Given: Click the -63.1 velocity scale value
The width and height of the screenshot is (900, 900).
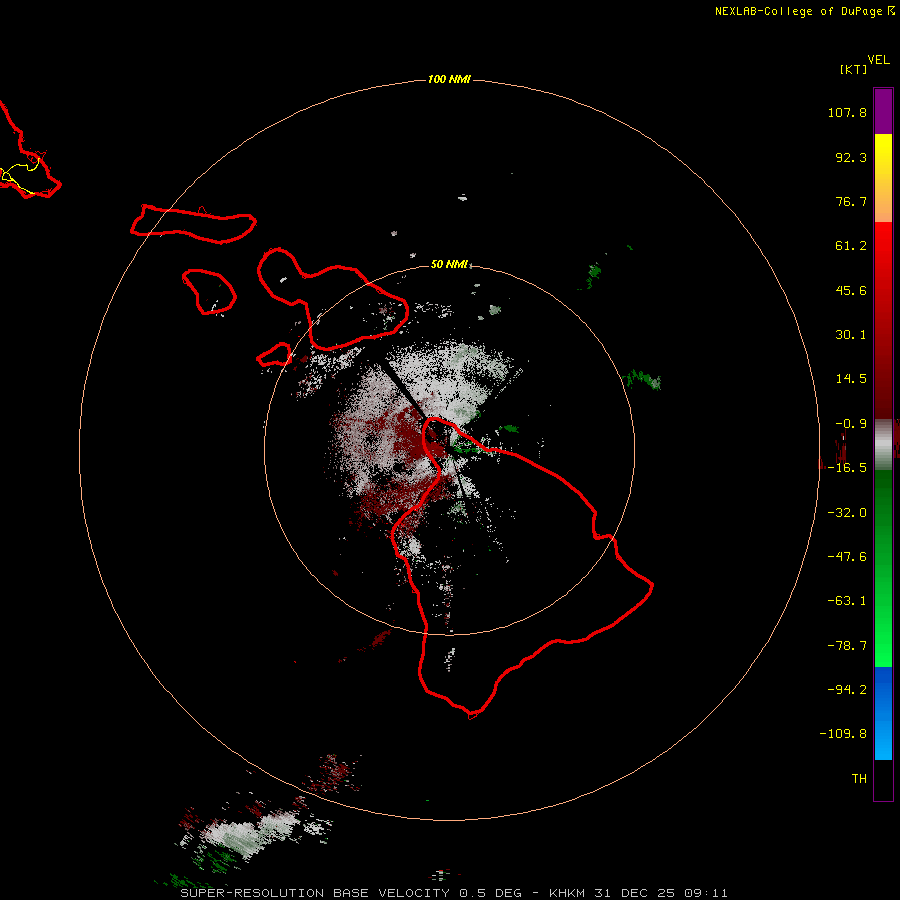Looking at the screenshot, I should tap(847, 601).
